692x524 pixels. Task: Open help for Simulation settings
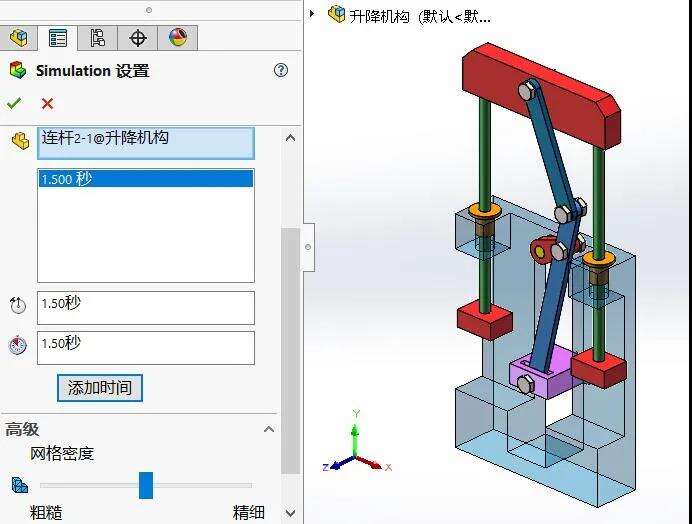pyautogui.click(x=281, y=70)
